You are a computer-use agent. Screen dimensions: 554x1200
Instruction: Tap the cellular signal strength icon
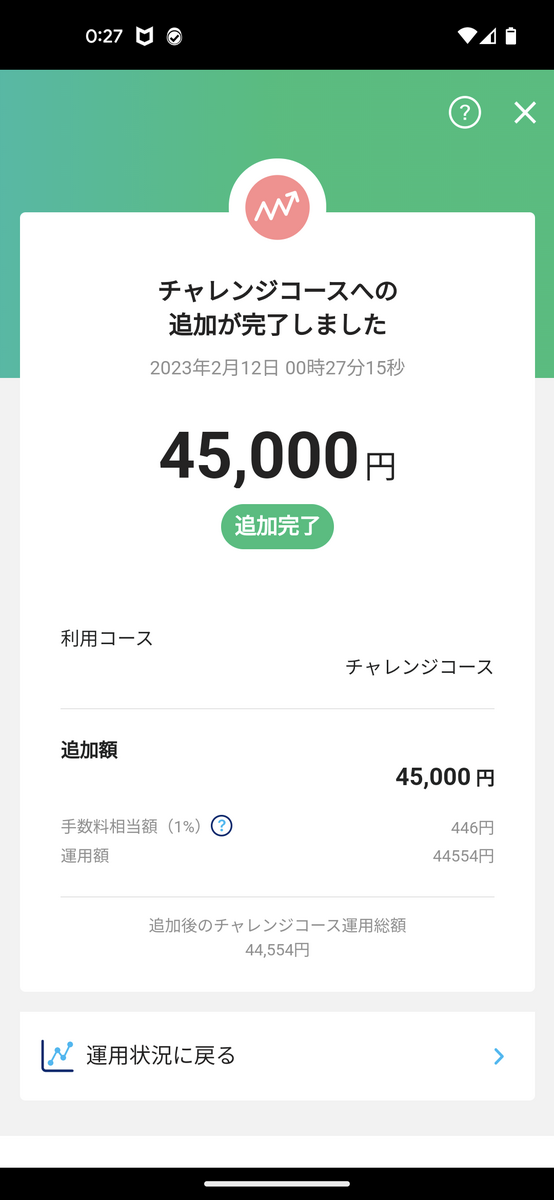(x=489, y=36)
